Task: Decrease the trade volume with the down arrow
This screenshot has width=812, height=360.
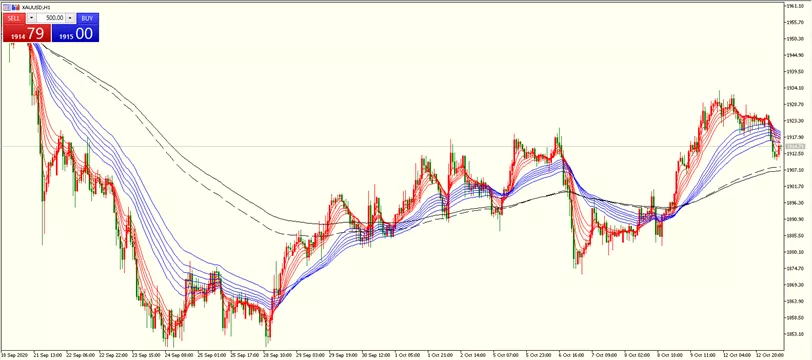Action: click(31, 18)
